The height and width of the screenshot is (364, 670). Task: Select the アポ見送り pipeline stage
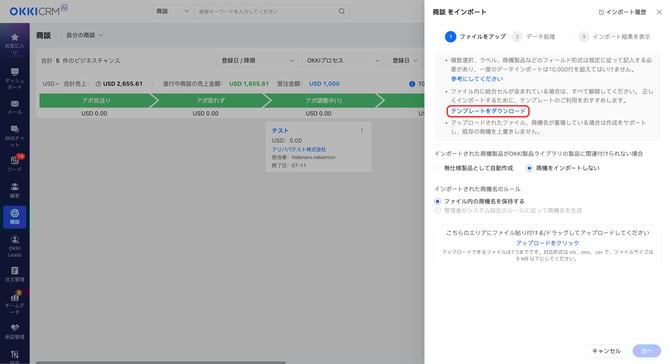click(x=96, y=100)
